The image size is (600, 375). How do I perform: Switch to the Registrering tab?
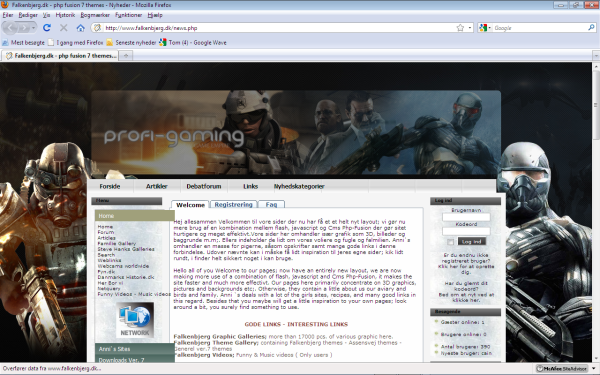point(233,205)
